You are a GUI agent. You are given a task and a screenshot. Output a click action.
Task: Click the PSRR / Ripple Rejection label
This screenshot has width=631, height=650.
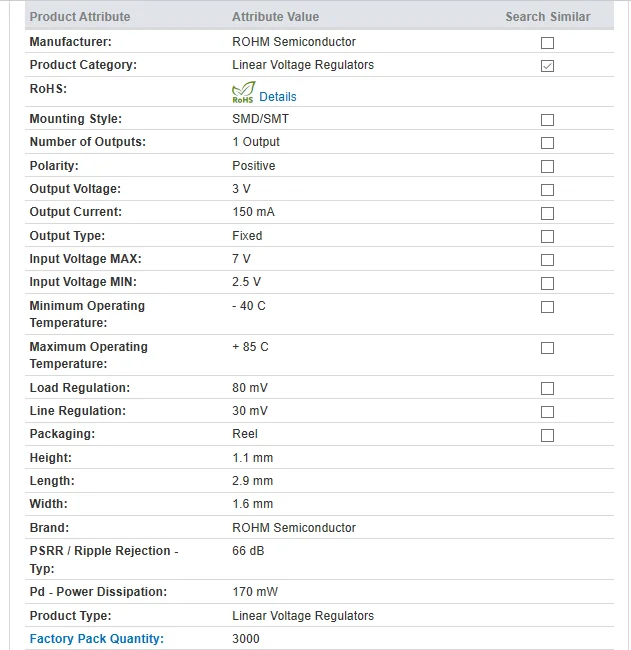click(104, 560)
